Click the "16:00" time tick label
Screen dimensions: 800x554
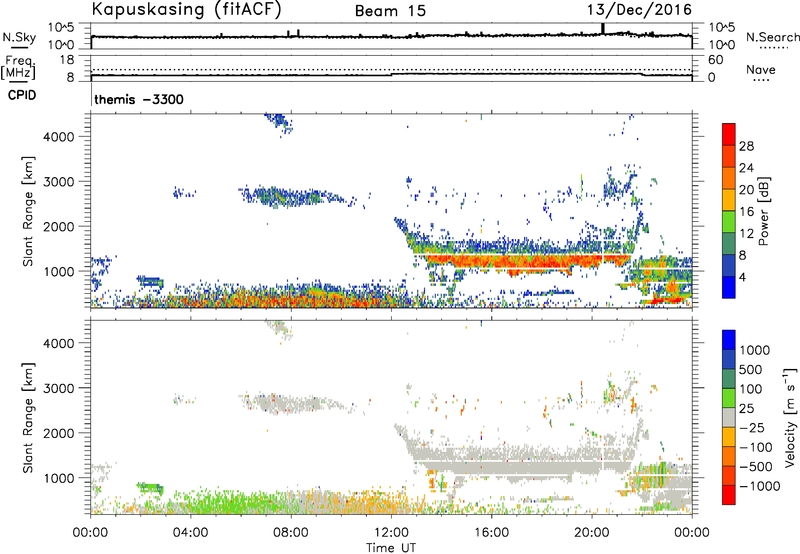click(491, 533)
